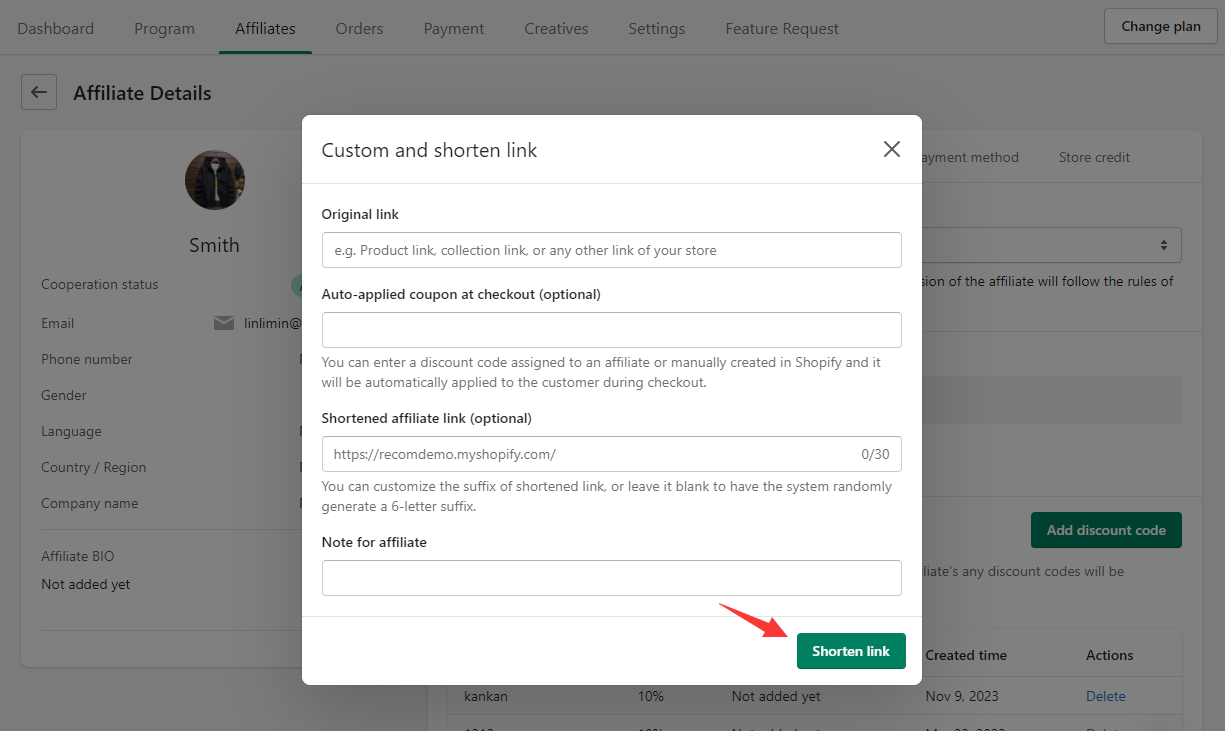Click the Change plan button
The height and width of the screenshot is (731, 1225).
[1160, 26]
